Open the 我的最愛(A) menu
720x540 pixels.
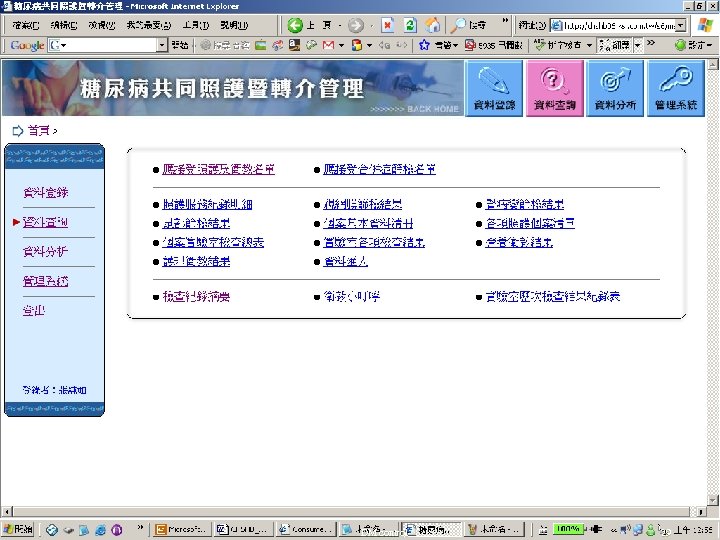point(148,25)
